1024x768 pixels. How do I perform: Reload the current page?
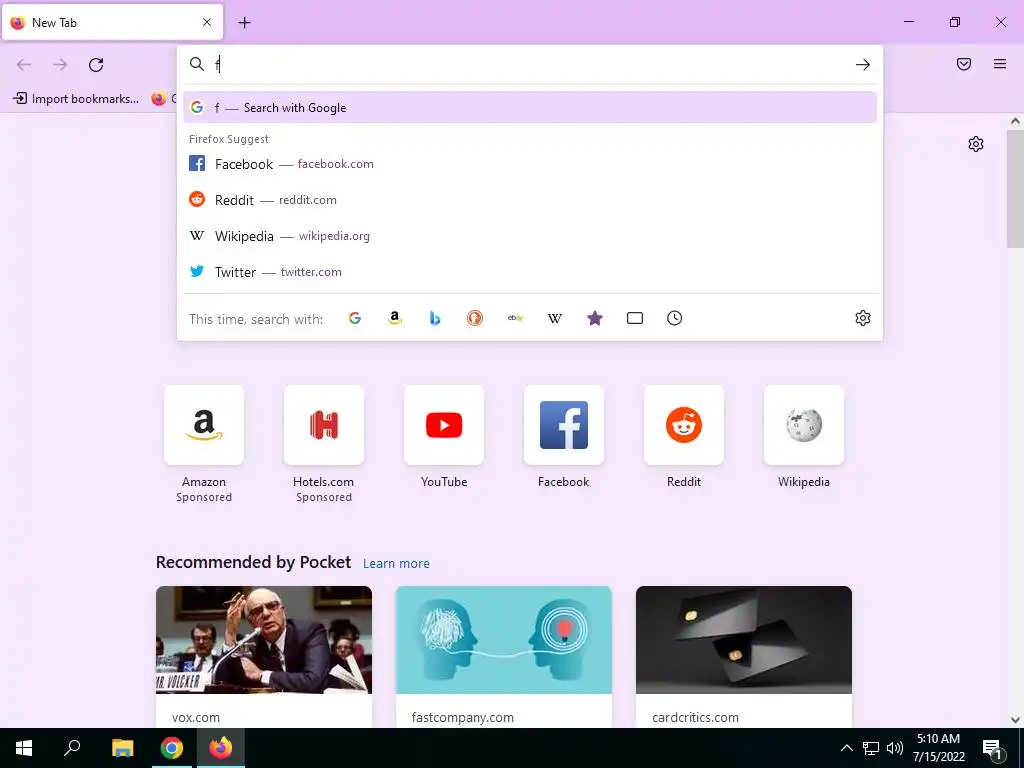(x=96, y=65)
